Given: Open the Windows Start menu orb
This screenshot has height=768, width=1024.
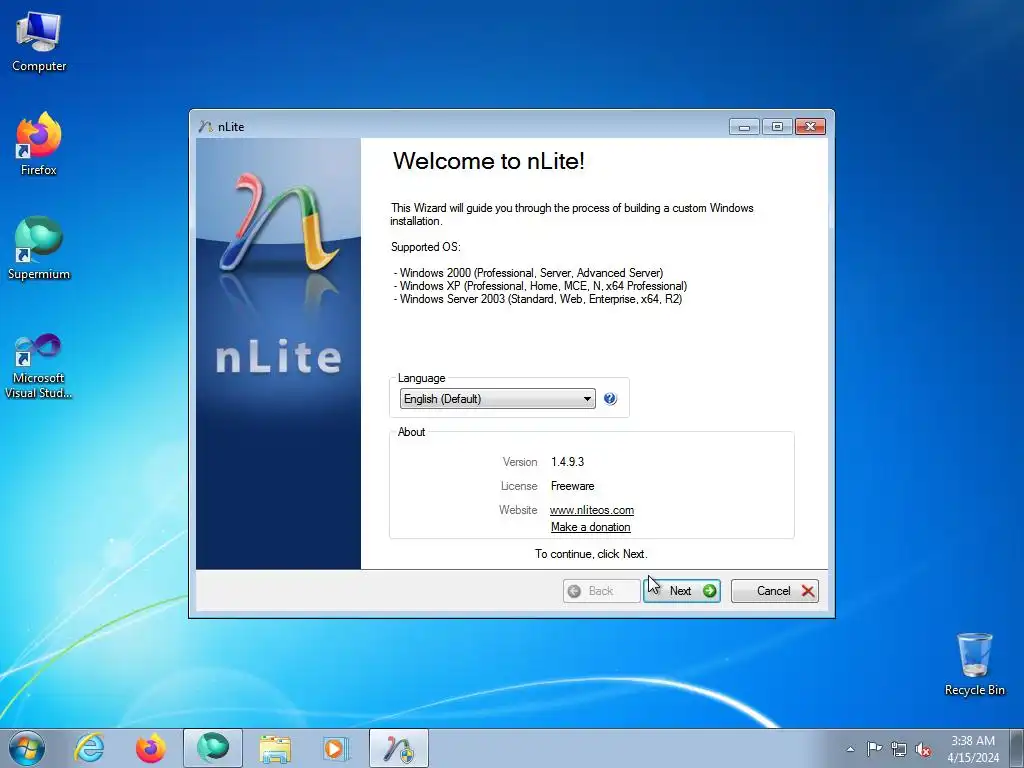Looking at the screenshot, I should (27, 748).
